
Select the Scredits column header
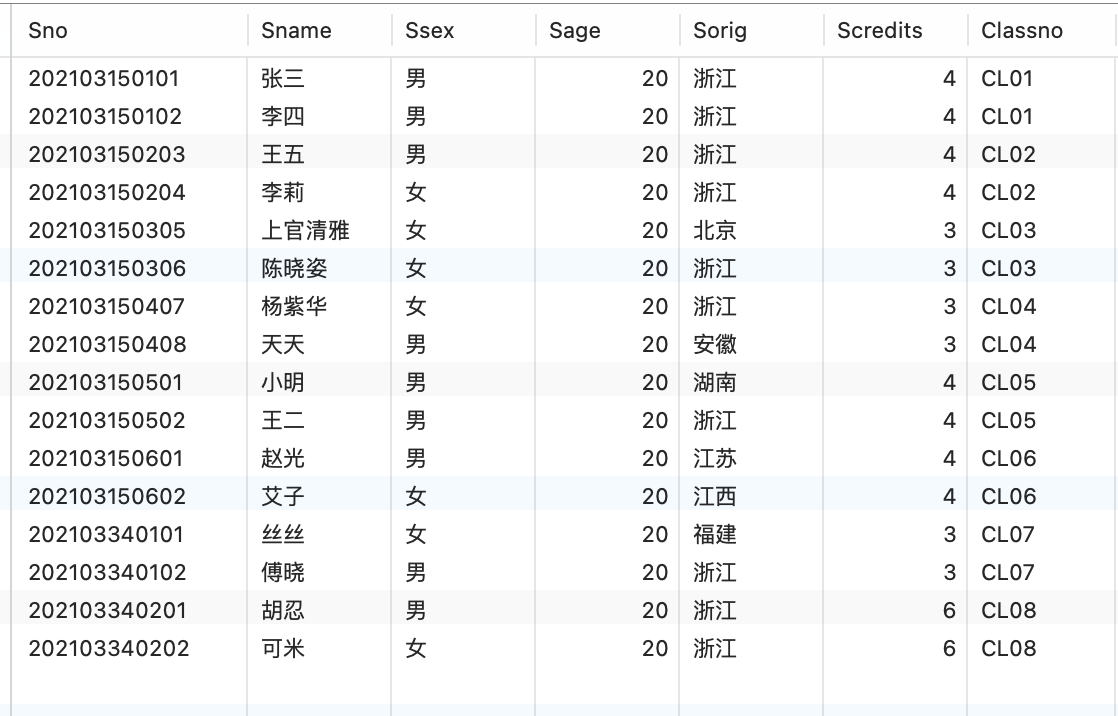880,31
